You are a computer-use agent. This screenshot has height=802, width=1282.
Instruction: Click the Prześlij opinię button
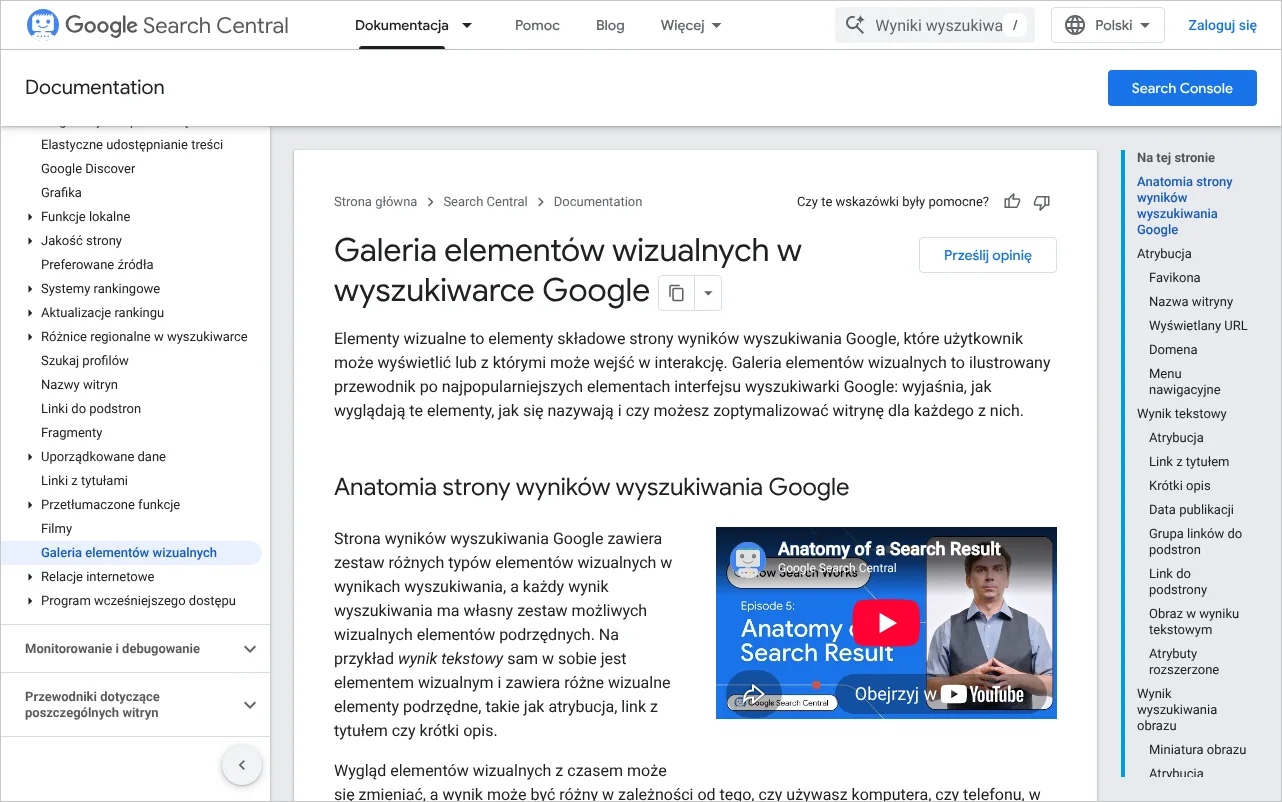click(988, 255)
